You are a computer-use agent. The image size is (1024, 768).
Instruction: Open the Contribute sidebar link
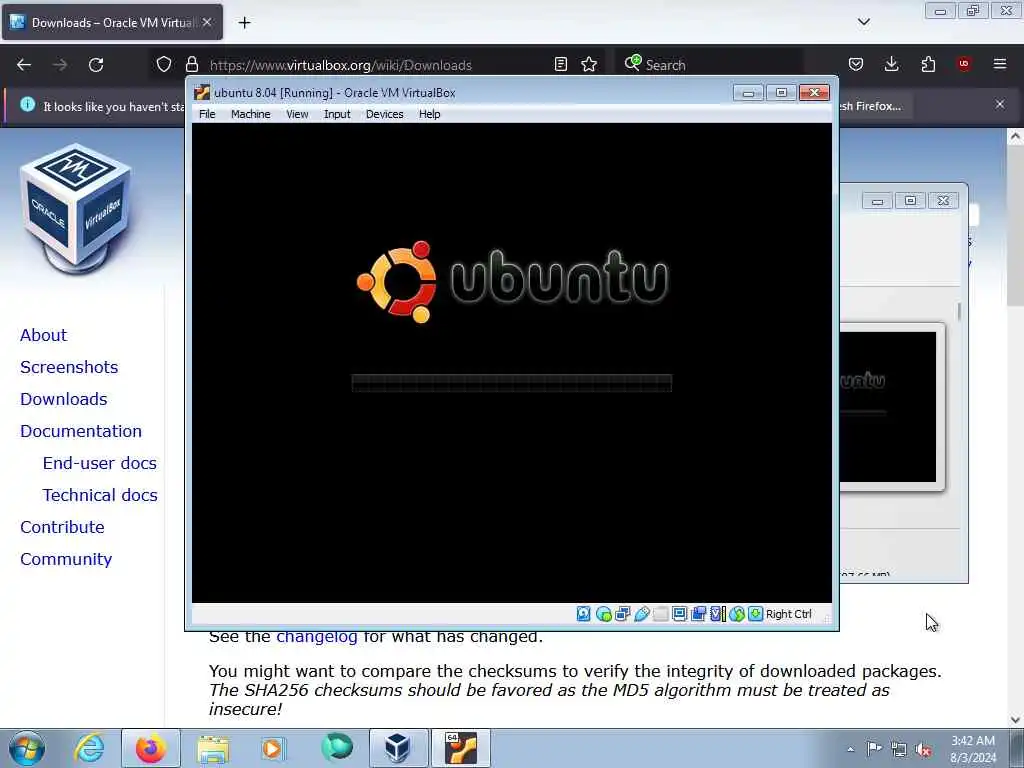[62, 527]
